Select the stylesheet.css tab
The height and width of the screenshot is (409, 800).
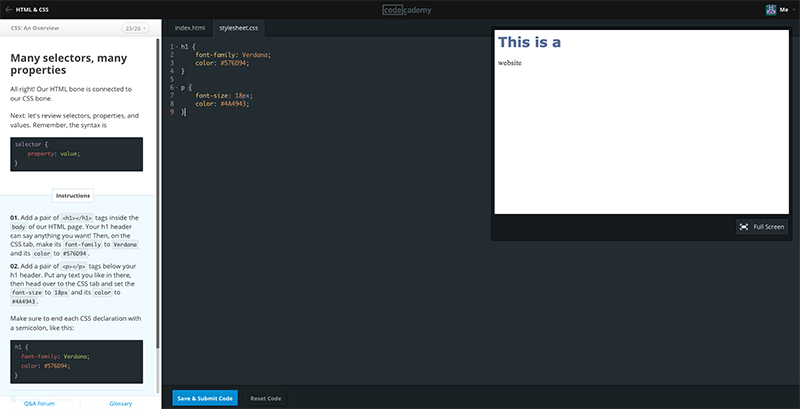pos(240,28)
